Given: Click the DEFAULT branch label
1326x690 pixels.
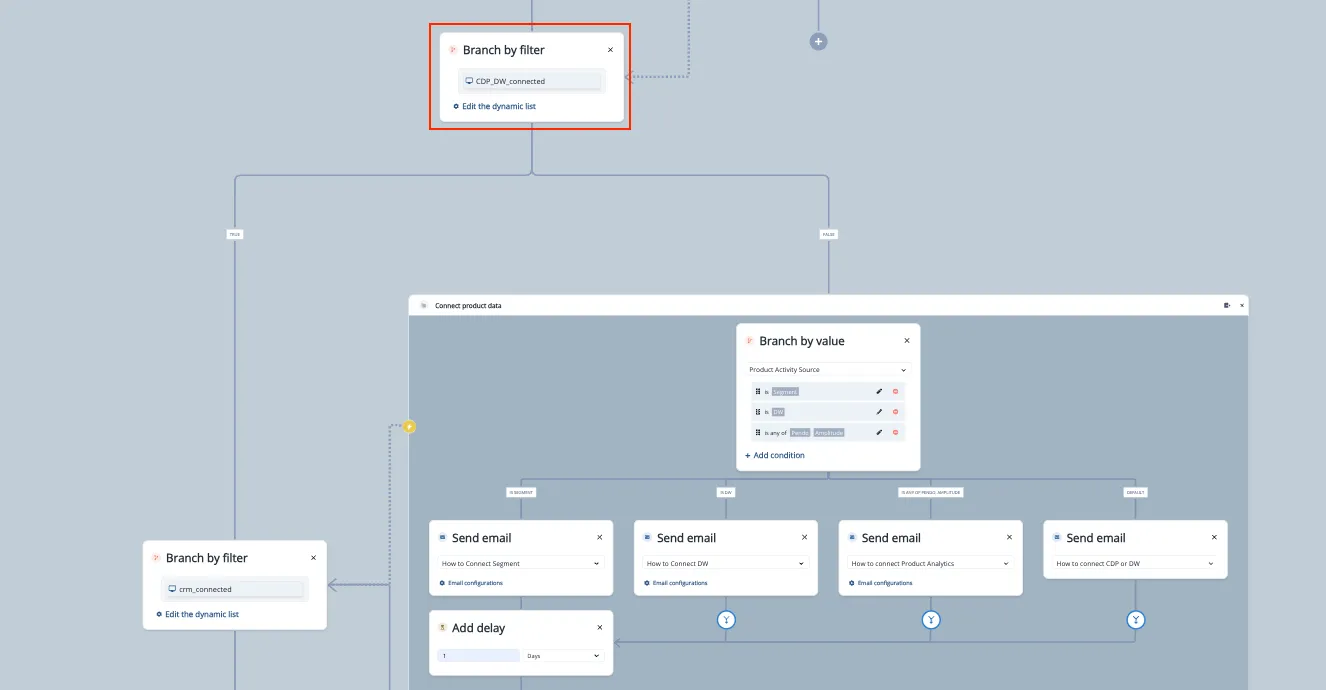Looking at the screenshot, I should pos(1135,492).
